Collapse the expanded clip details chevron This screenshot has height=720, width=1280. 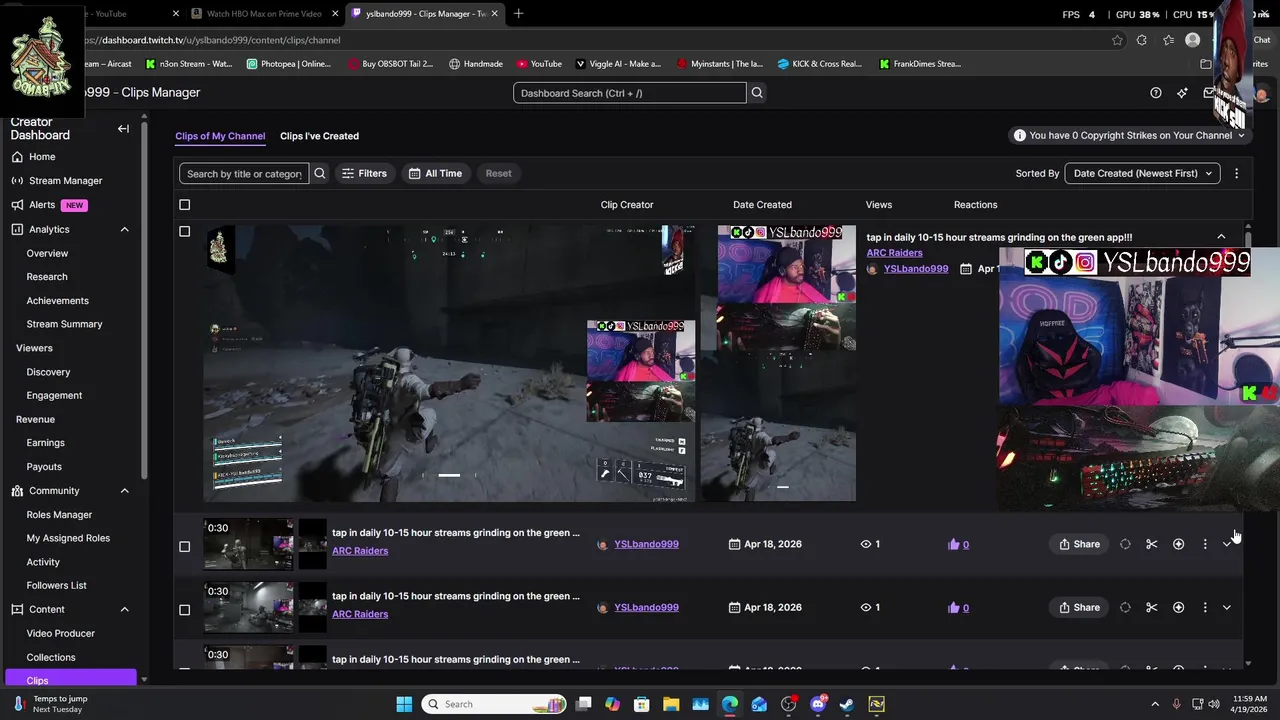tap(1221, 238)
